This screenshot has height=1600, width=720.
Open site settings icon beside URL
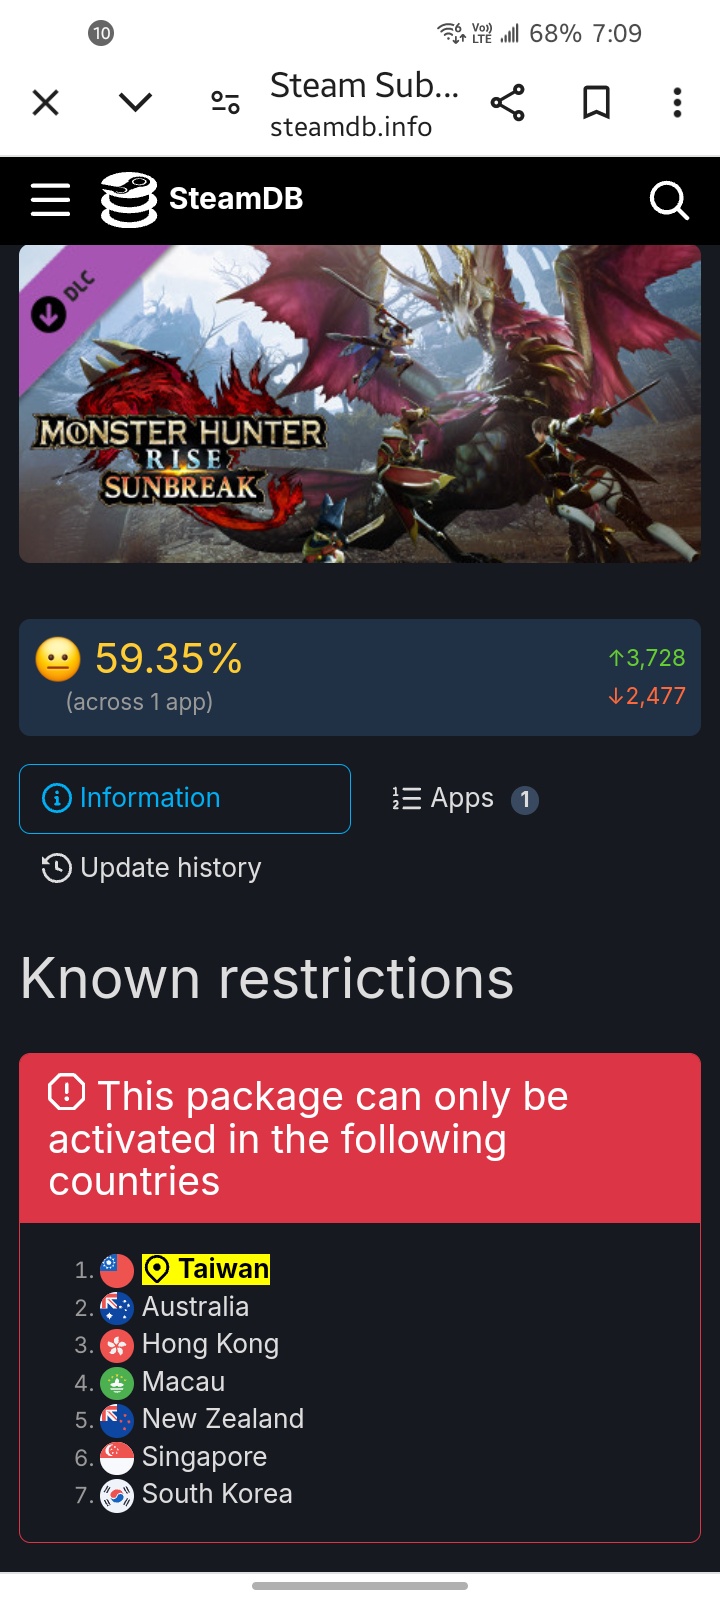coord(225,102)
